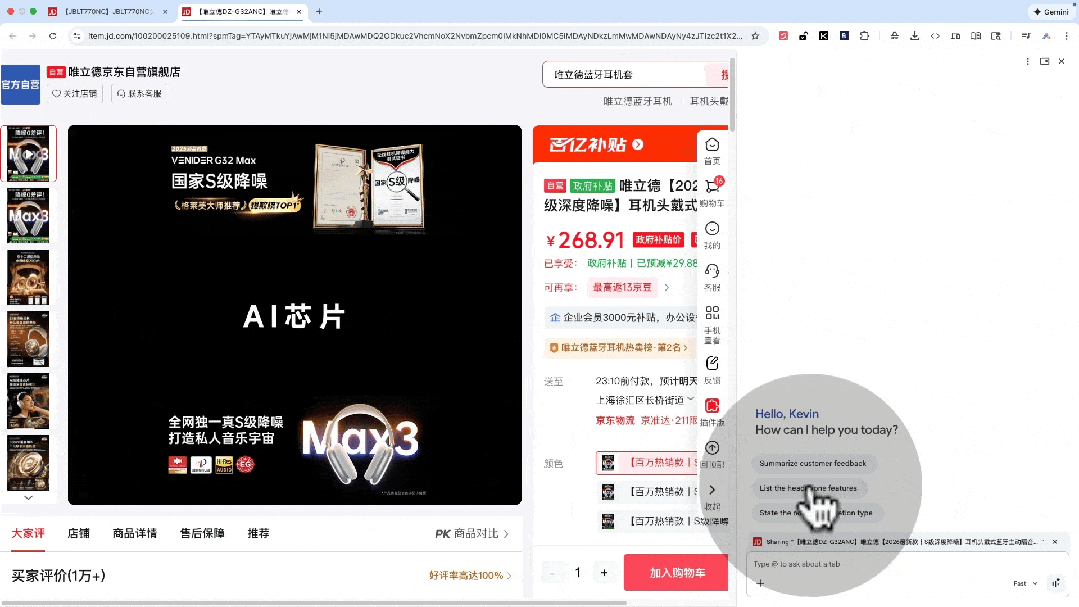Expand the 最高返13京豆 rewards chevron
This screenshot has height=607, width=1079.
point(668,286)
